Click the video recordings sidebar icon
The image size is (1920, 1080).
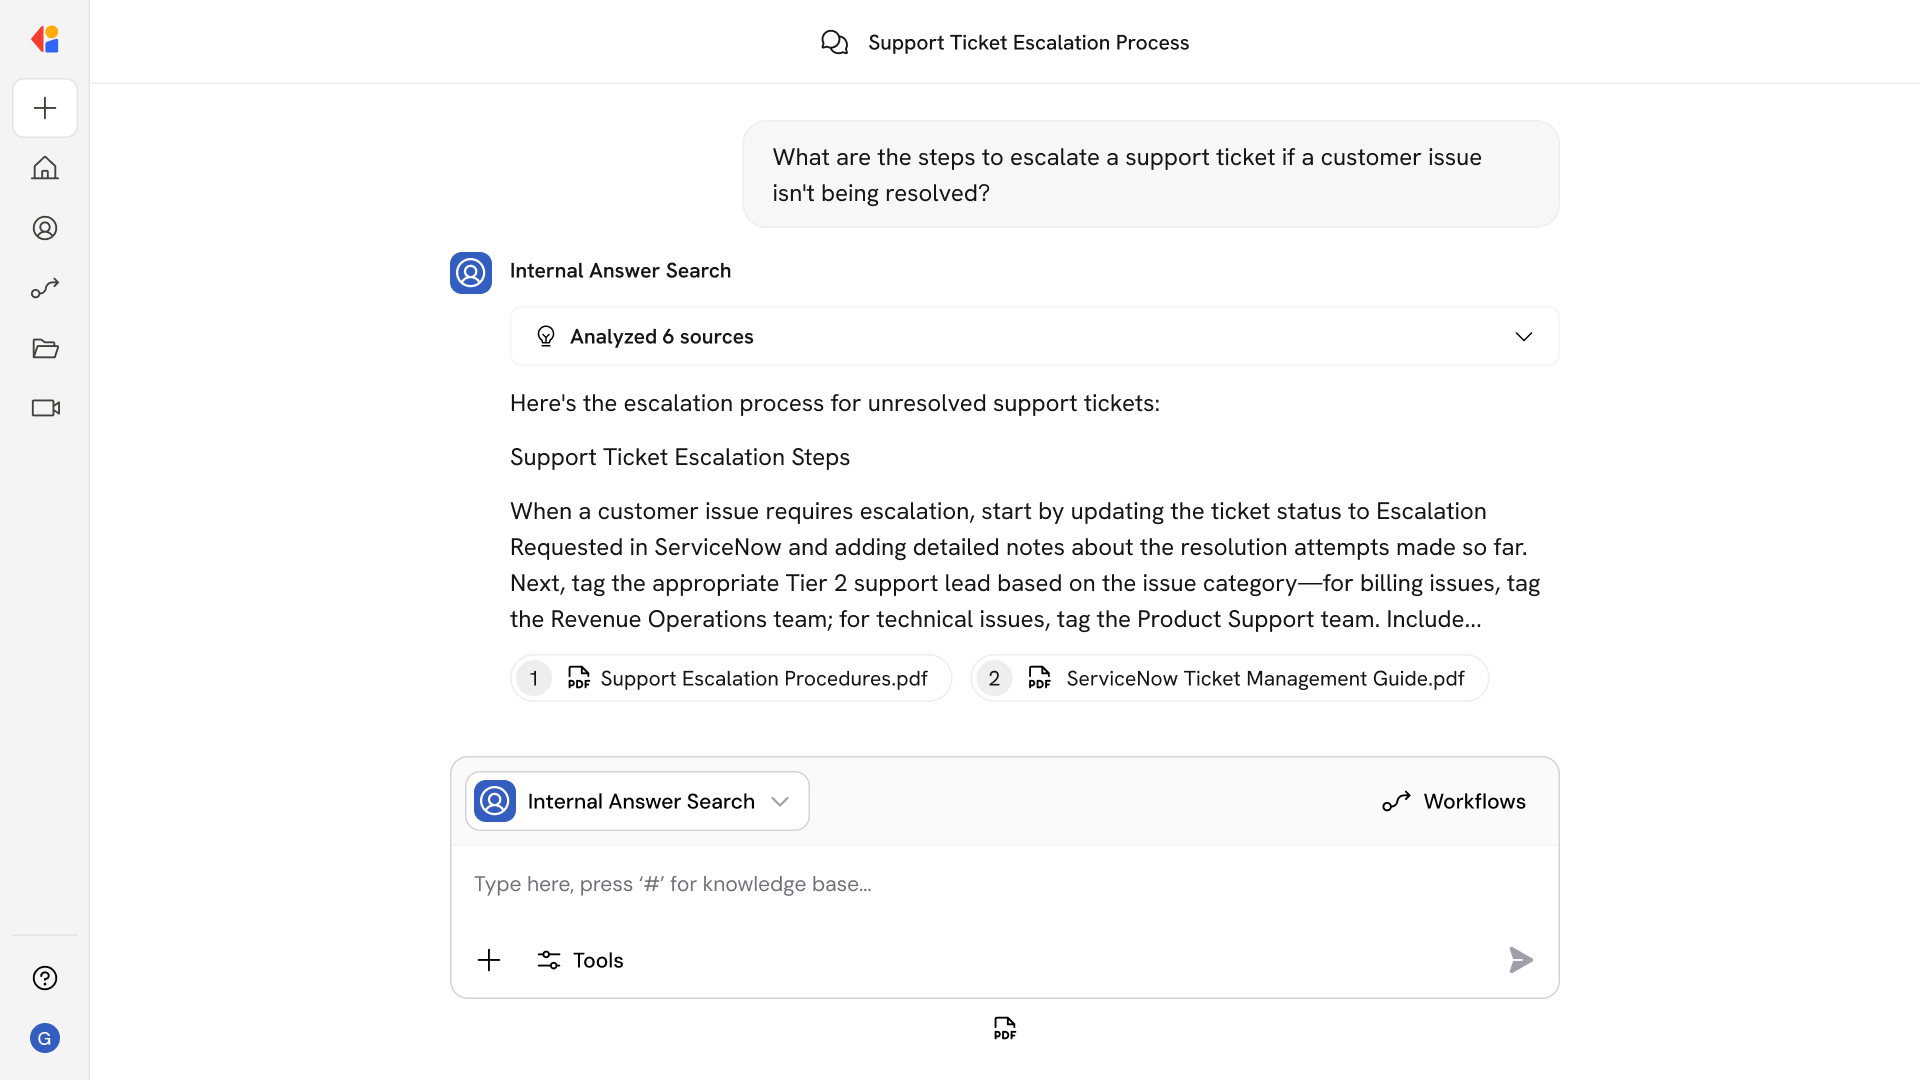[44, 408]
